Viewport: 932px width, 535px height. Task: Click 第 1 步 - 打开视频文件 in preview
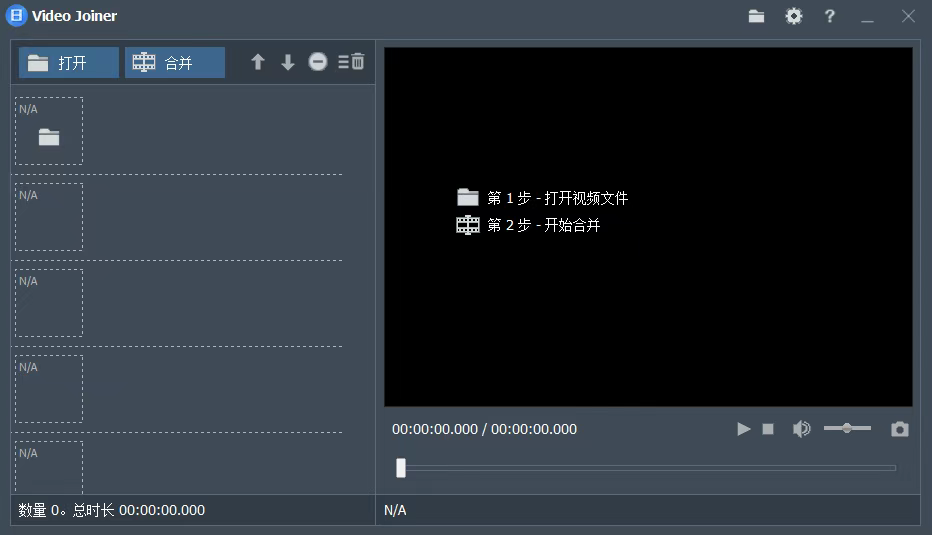558,198
